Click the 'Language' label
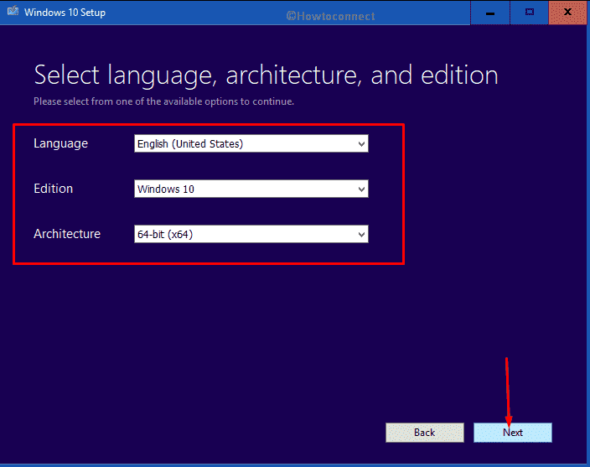 click(61, 144)
